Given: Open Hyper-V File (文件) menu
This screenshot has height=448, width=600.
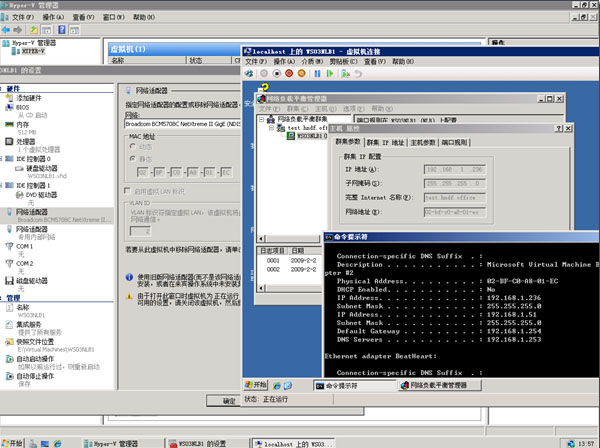Looking at the screenshot, I should click(x=23, y=17).
